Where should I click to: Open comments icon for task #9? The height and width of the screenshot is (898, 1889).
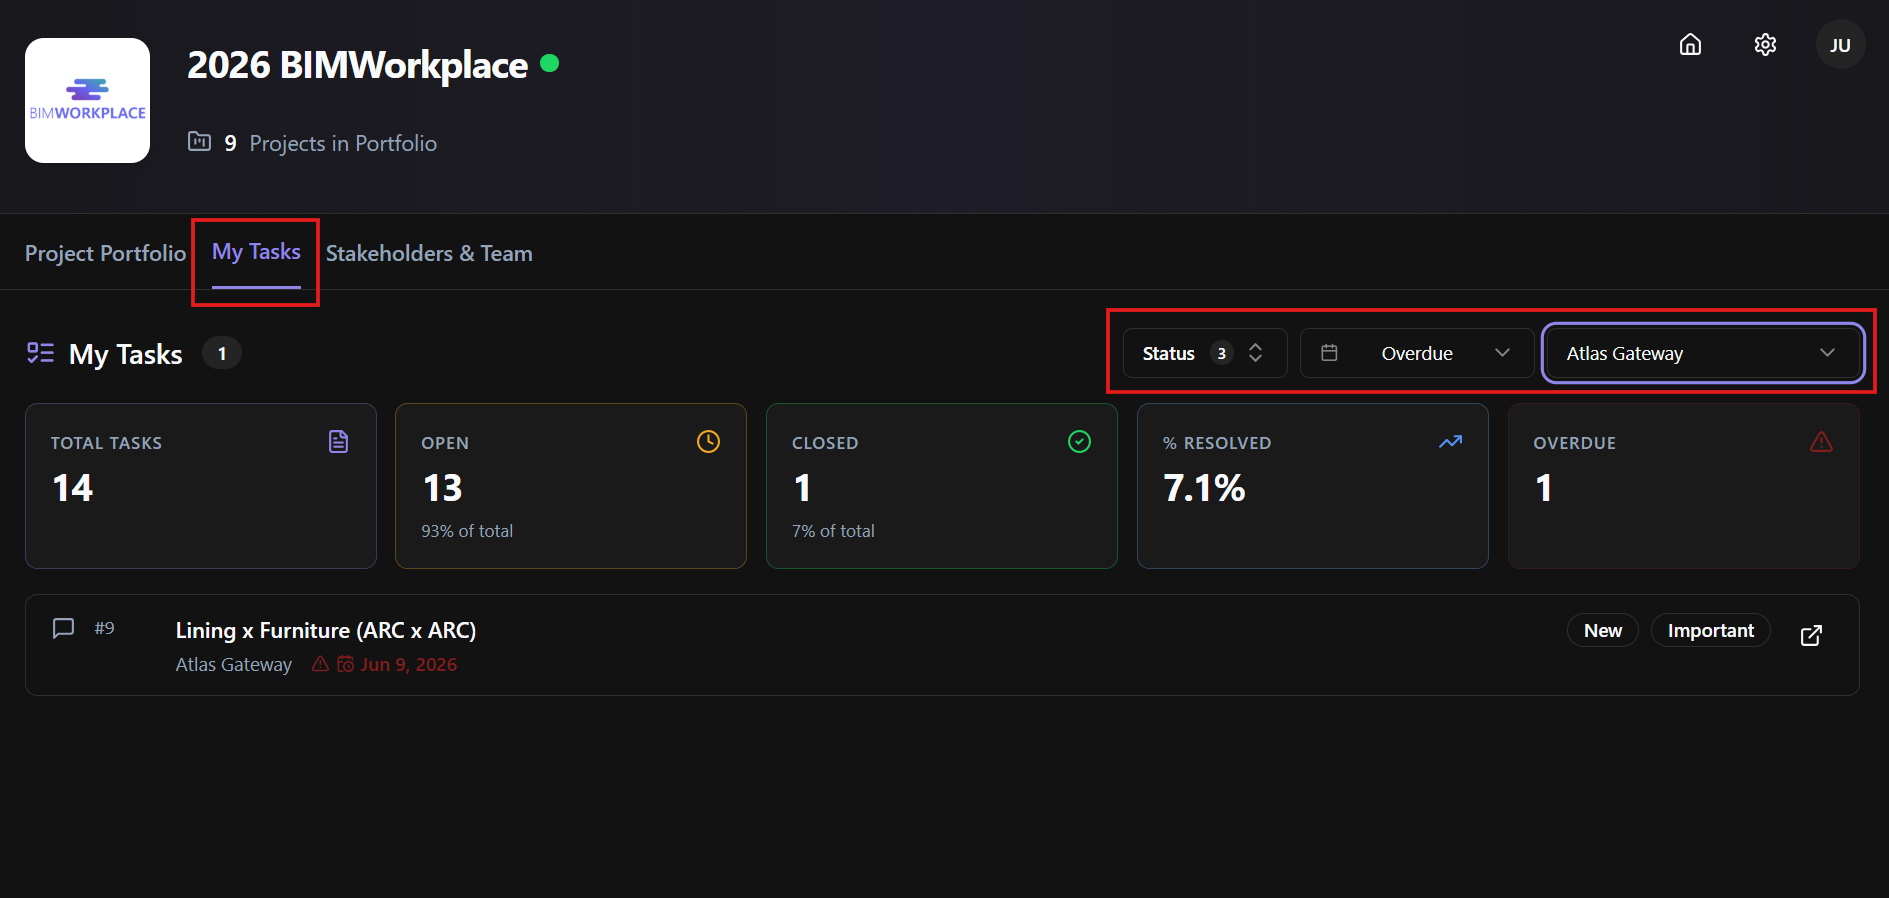(x=63, y=628)
